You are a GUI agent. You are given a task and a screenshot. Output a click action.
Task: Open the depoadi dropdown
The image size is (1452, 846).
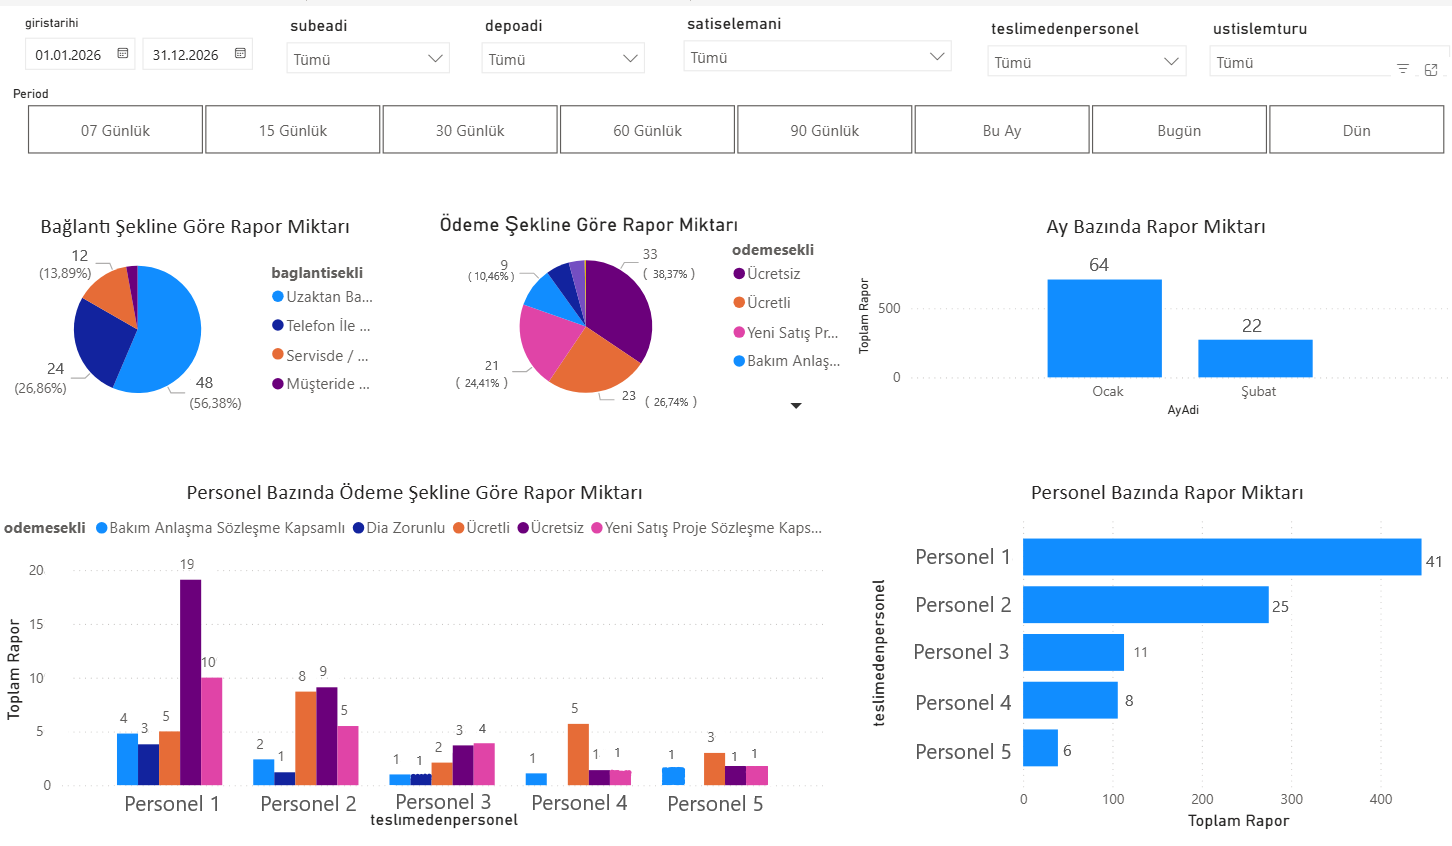(x=630, y=59)
